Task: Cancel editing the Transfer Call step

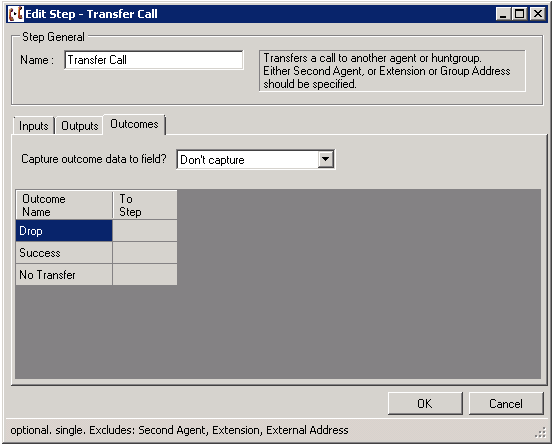Action: [506, 403]
